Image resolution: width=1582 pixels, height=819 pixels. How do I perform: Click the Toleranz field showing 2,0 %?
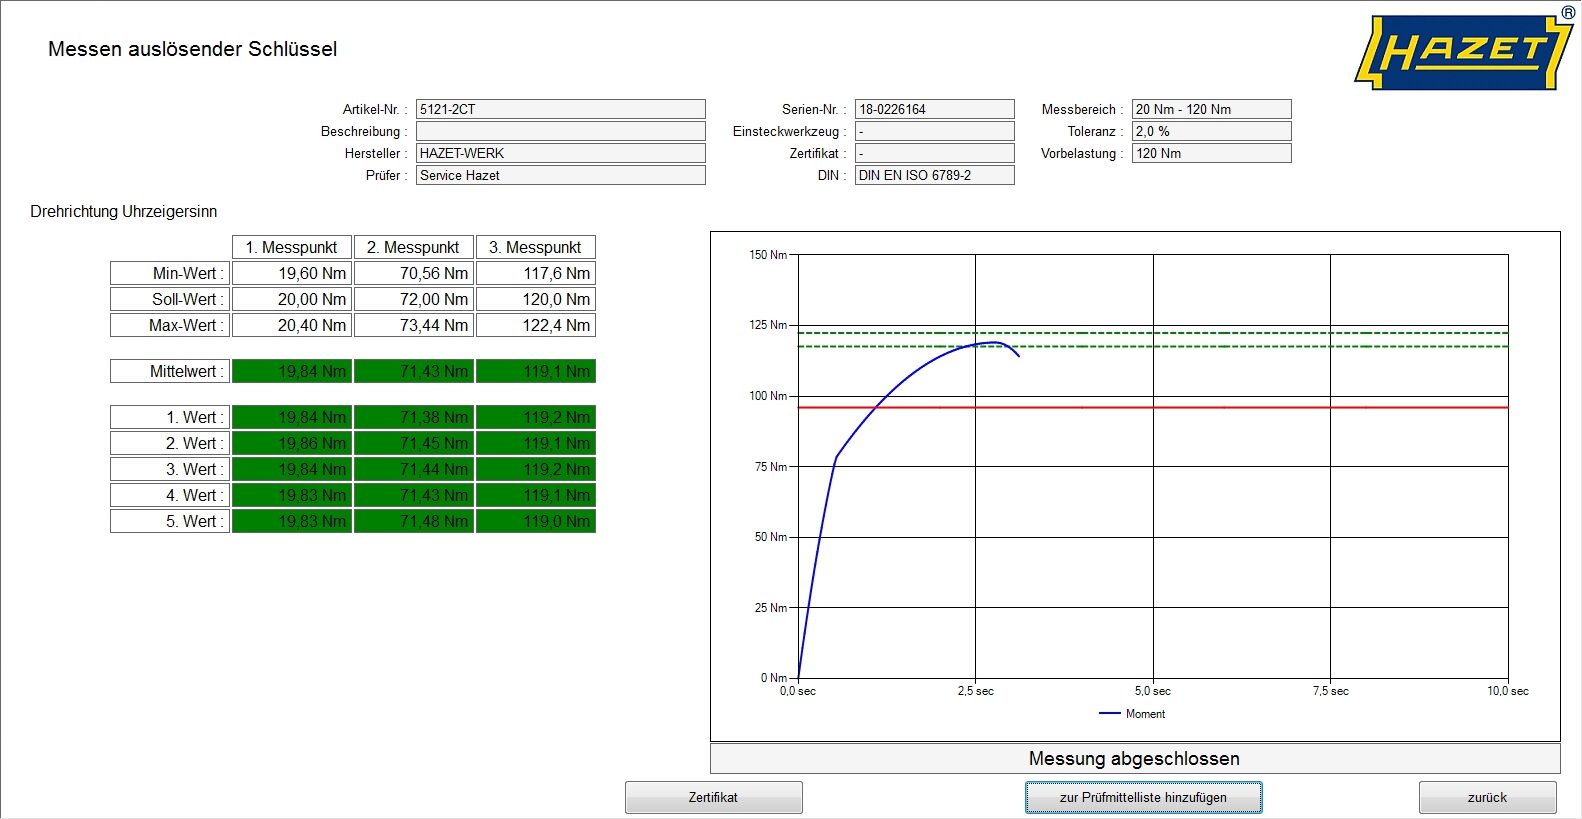click(x=1211, y=131)
